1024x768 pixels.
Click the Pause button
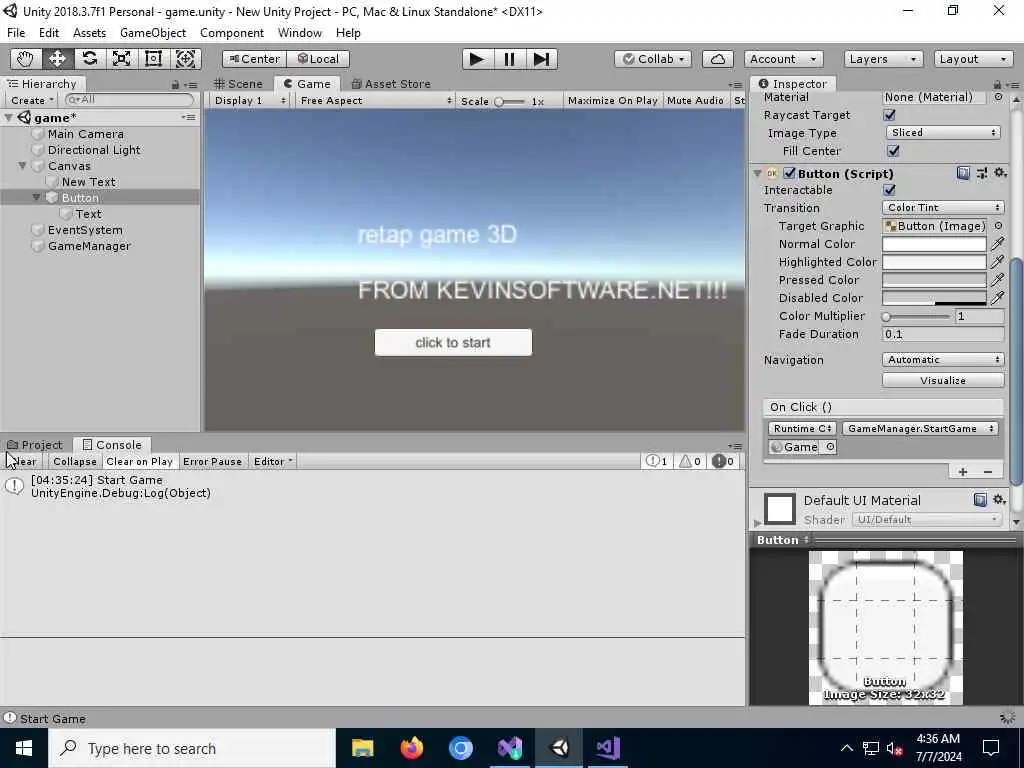click(509, 59)
